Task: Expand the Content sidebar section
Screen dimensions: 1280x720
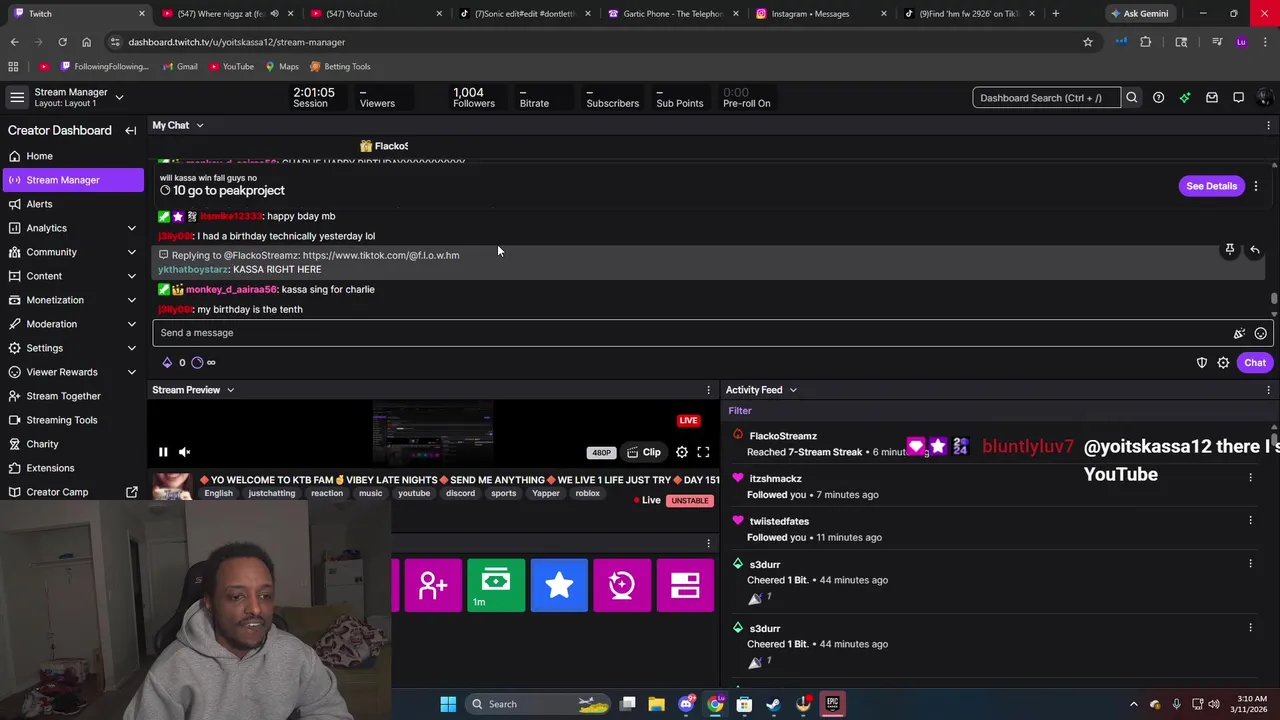Action: [131, 276]
